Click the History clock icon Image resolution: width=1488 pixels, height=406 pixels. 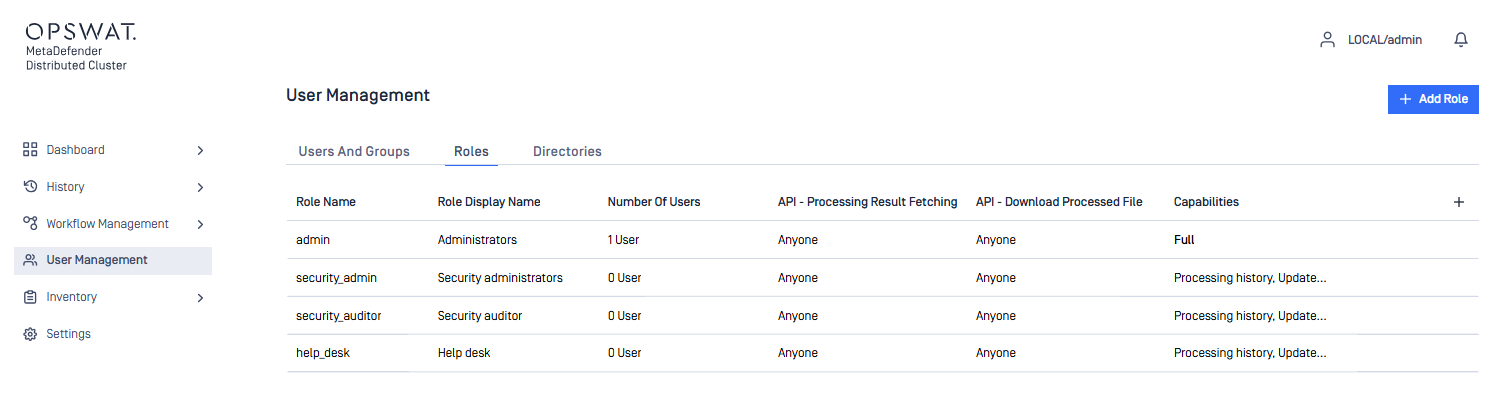click(30, 187)
